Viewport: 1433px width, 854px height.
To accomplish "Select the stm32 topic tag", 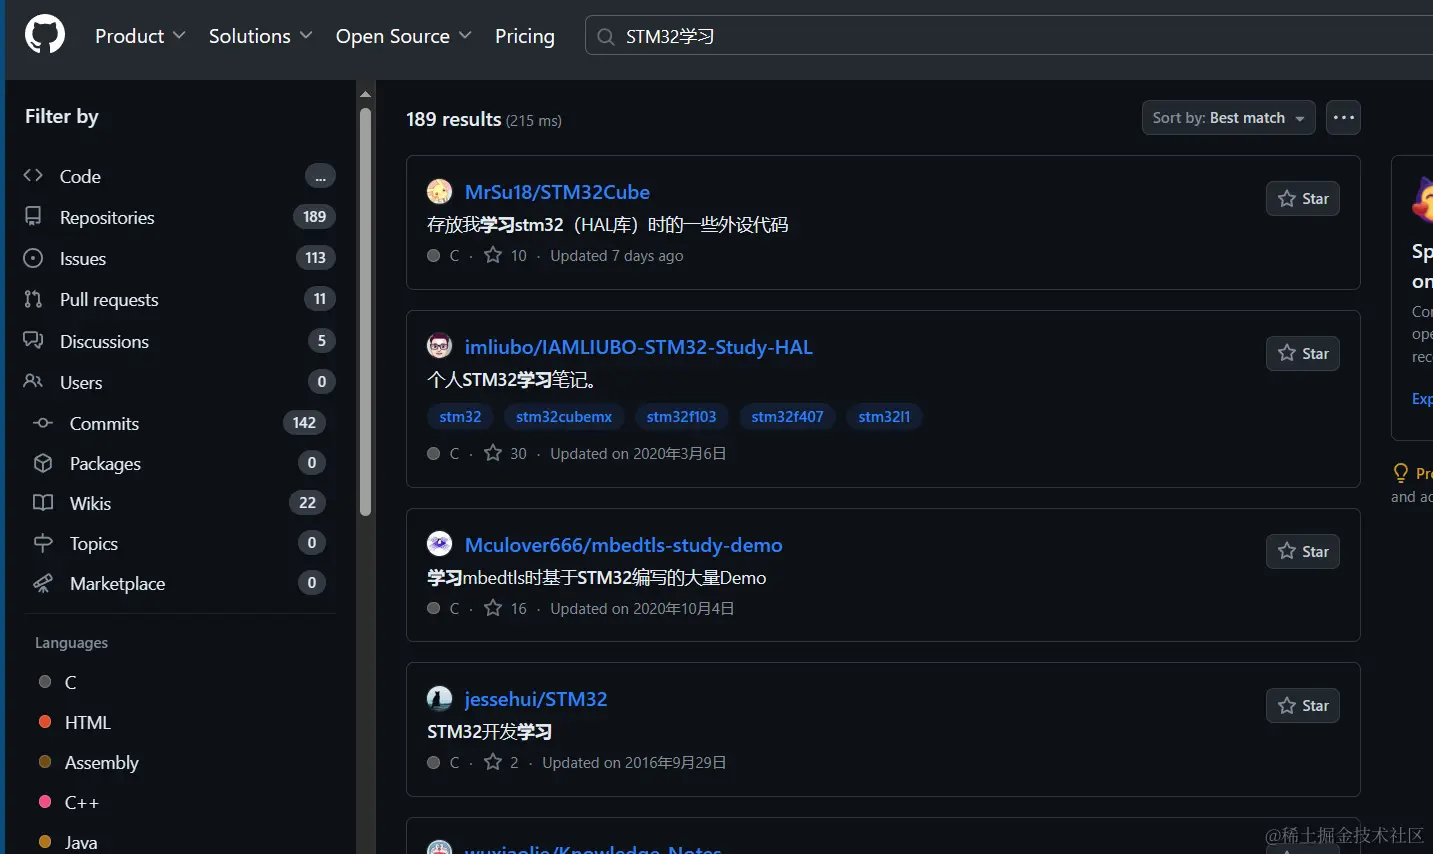I will point(460,417).
